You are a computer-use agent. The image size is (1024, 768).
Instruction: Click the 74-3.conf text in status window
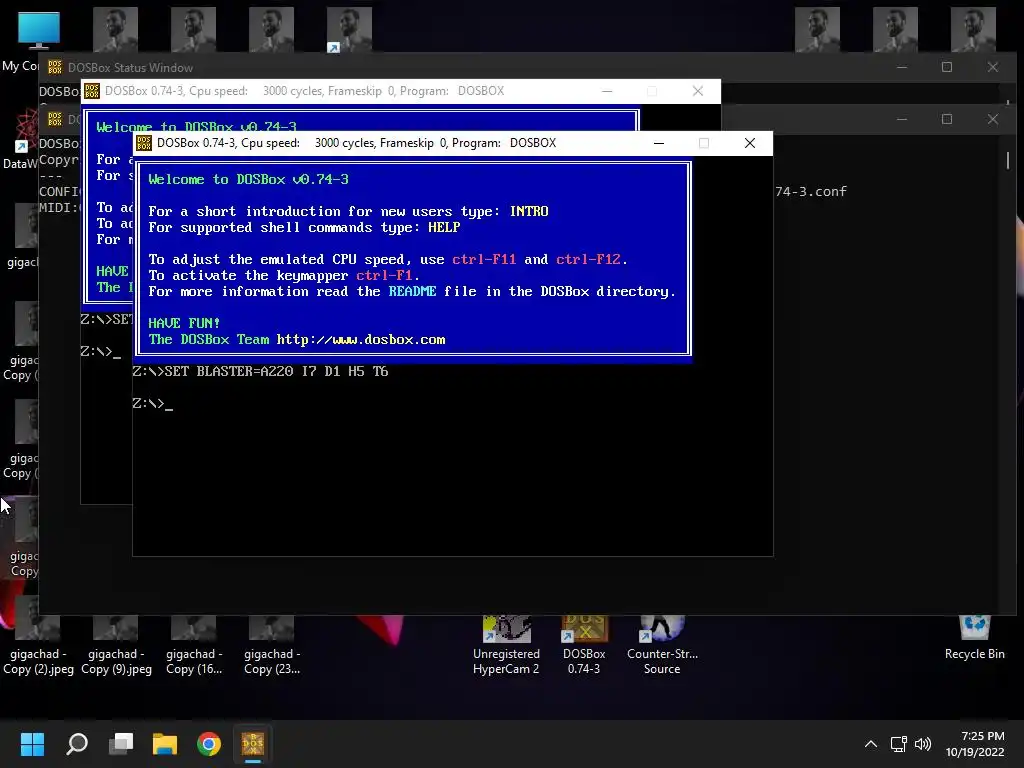click(811, 191)
